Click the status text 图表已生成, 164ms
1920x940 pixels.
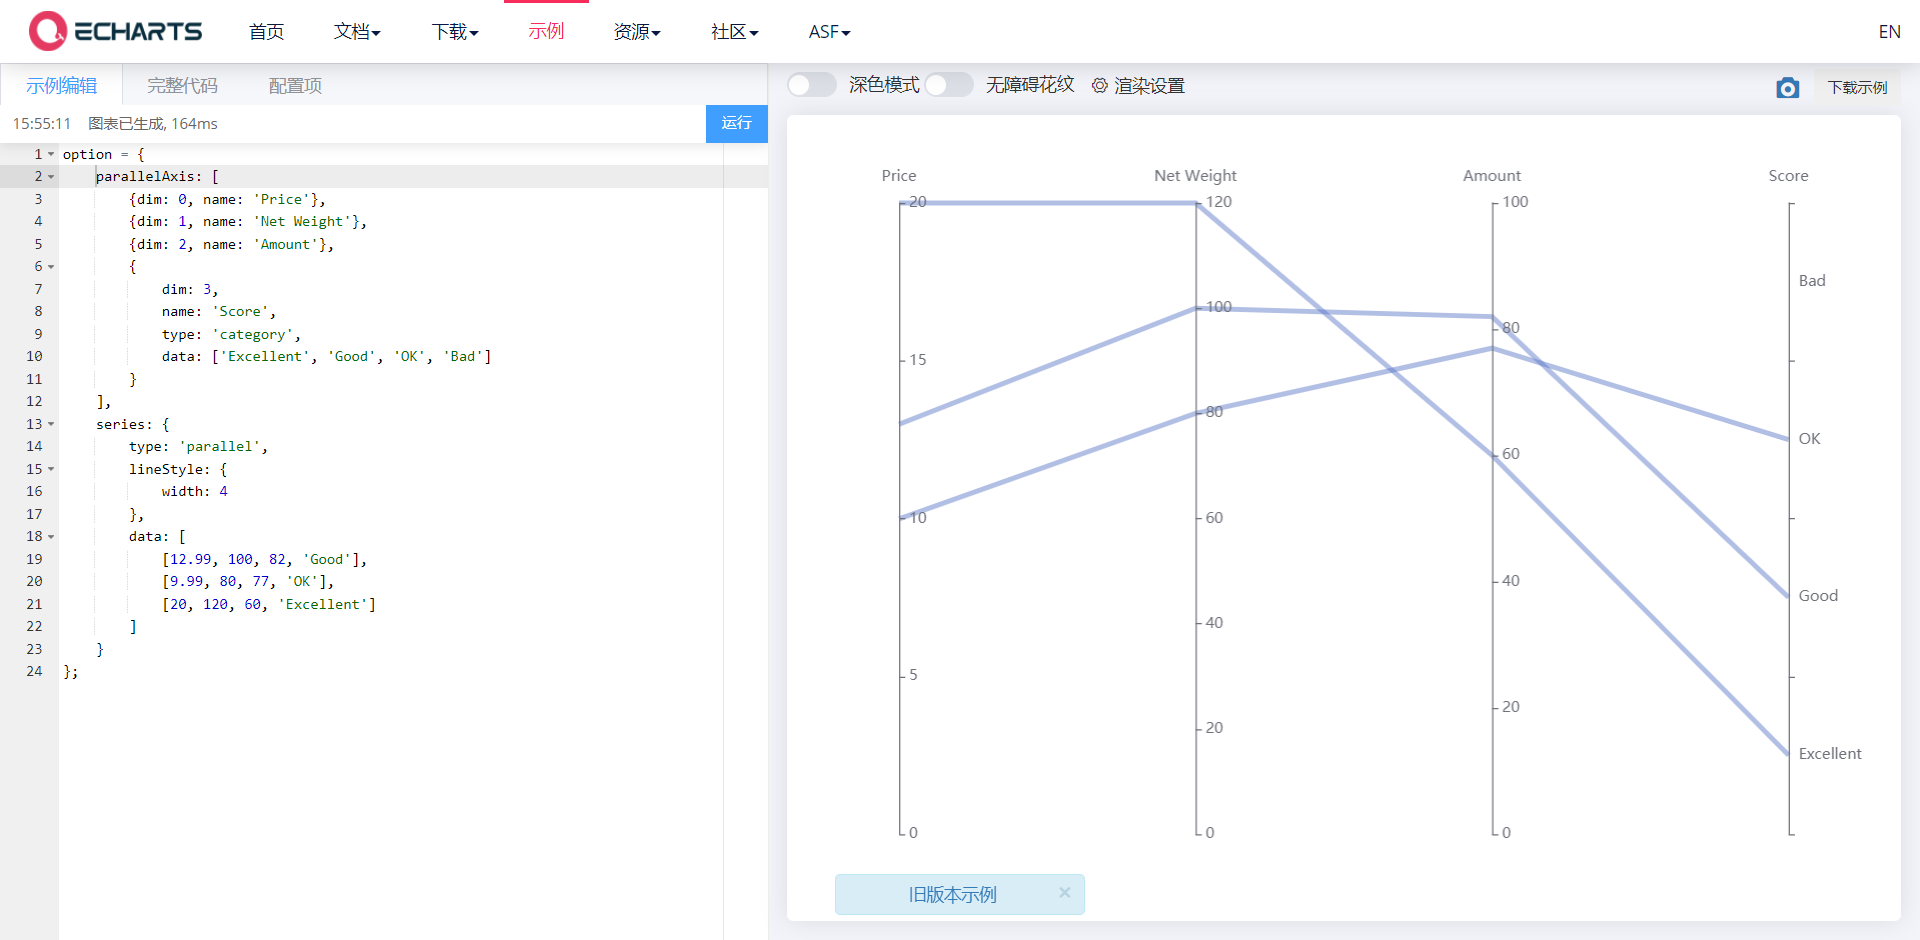pos(153,124)
